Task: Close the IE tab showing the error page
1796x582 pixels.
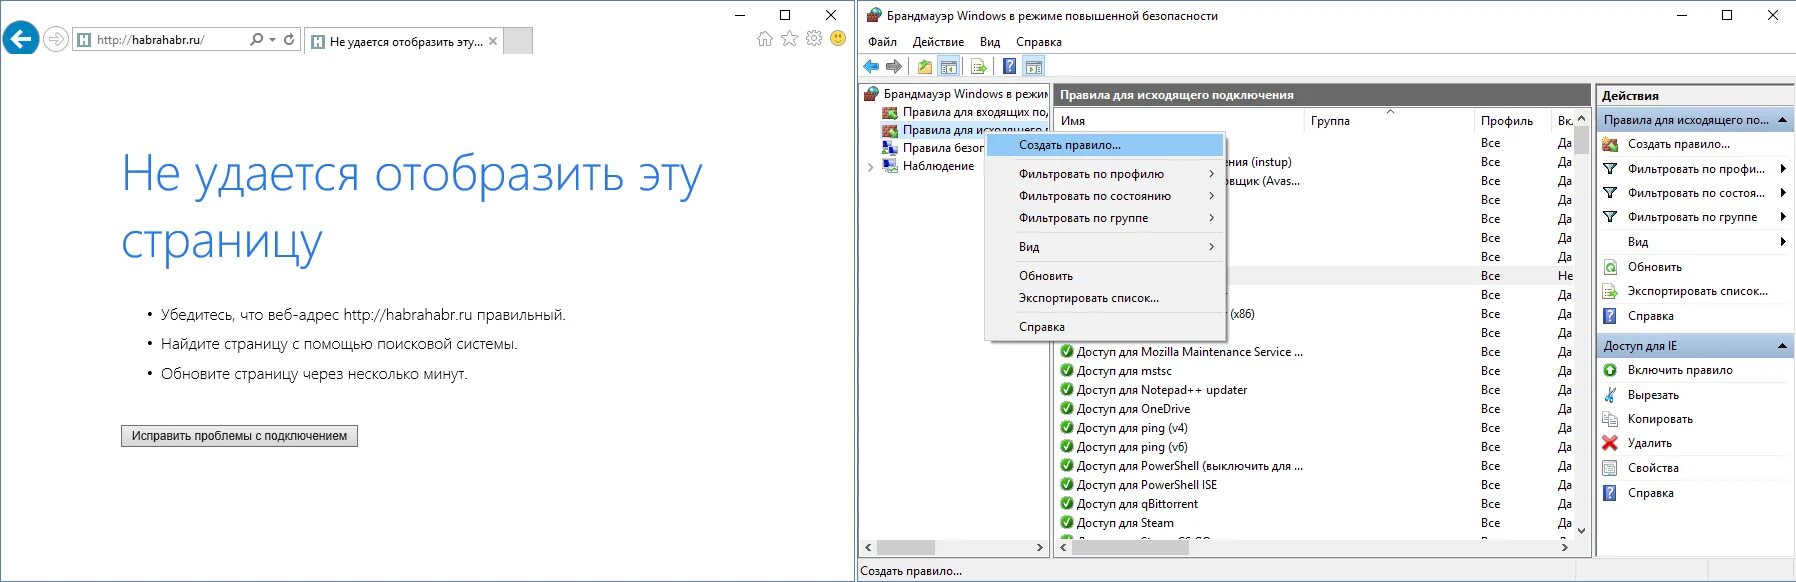Action: tap(493, 41)
